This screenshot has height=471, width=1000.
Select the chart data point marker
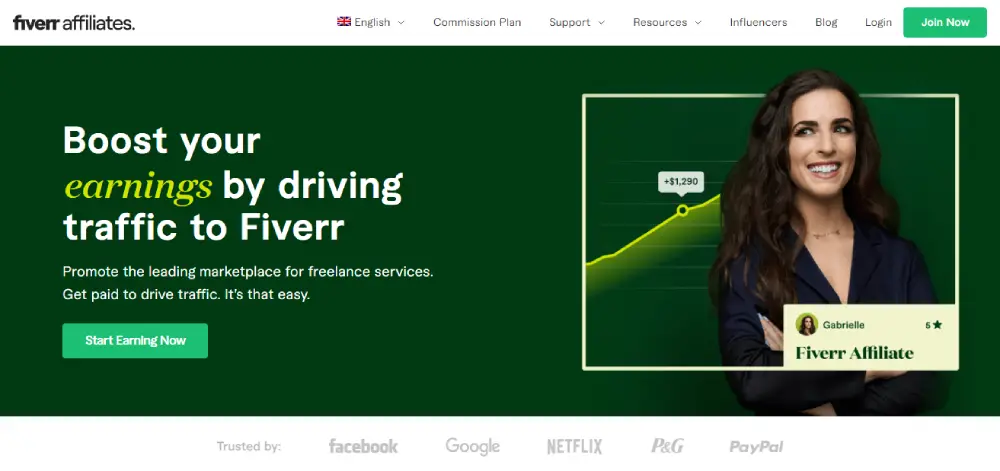[x=682, y=210]
